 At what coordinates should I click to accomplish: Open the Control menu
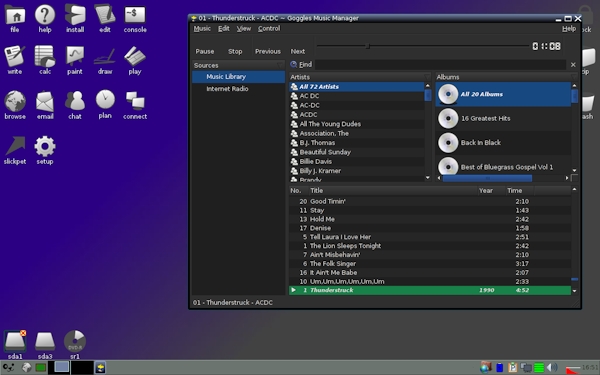269,28
